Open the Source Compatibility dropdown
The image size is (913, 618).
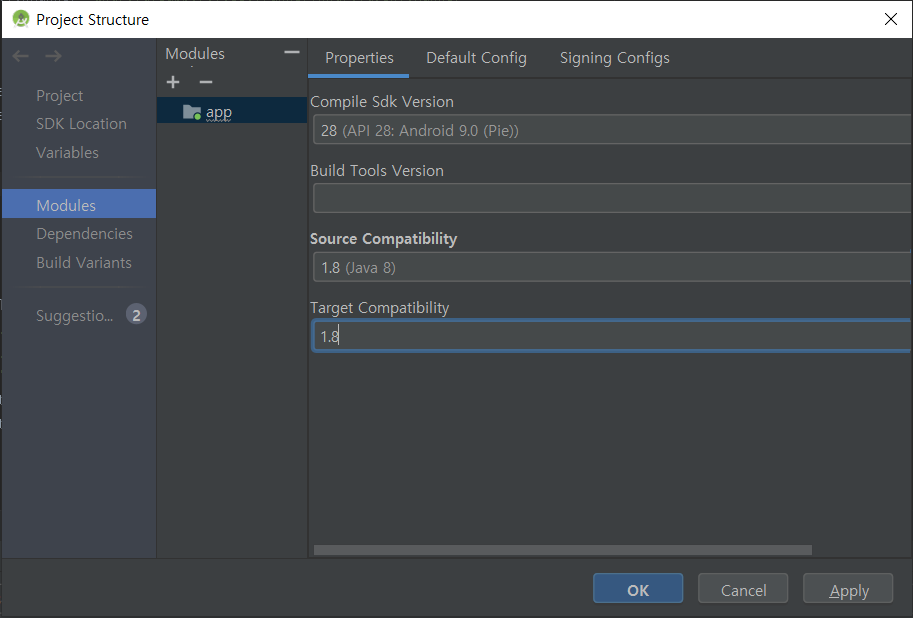click(x=612, y=267)
